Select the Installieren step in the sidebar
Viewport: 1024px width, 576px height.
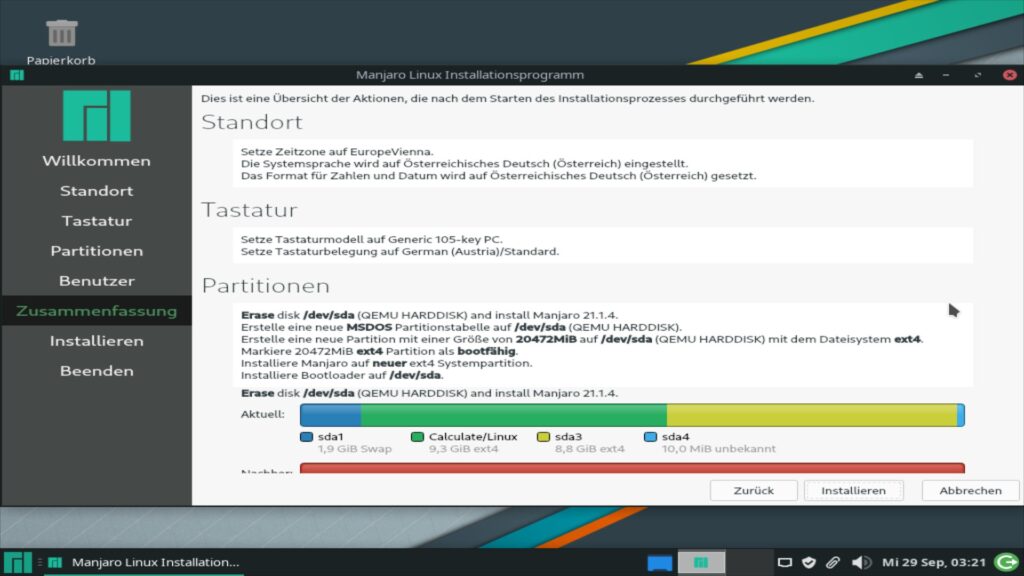(97, 341)
